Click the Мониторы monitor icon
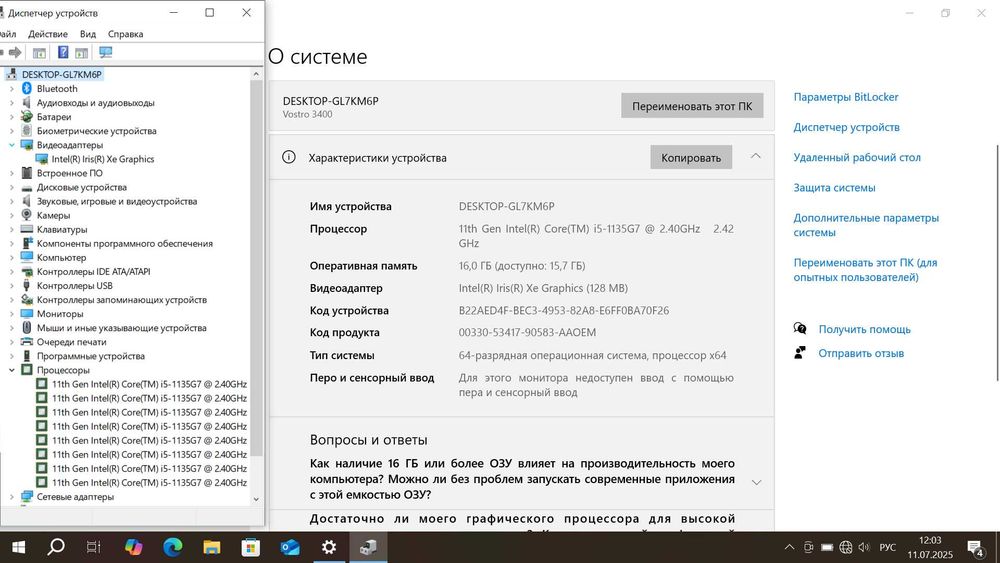The height and width of the screenshot is (563, 1000). pyautogui.click(x=27, y=314)
